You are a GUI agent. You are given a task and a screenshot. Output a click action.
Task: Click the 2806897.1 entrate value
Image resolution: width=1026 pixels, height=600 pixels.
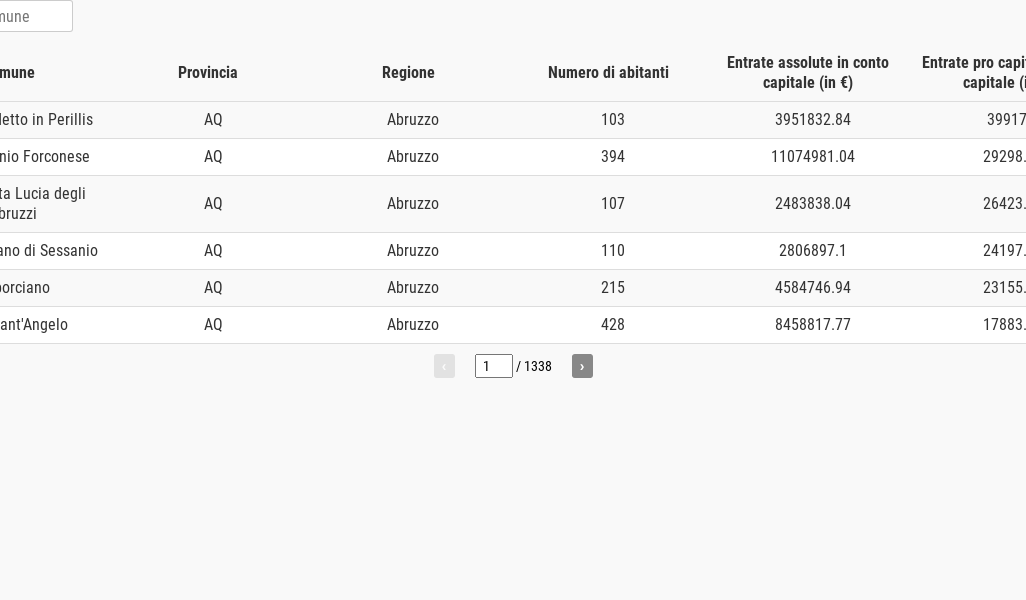point(813,251)
